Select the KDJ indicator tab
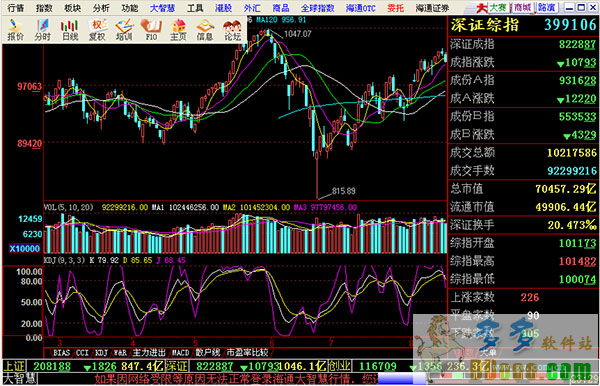 click(x=101, y=352)
